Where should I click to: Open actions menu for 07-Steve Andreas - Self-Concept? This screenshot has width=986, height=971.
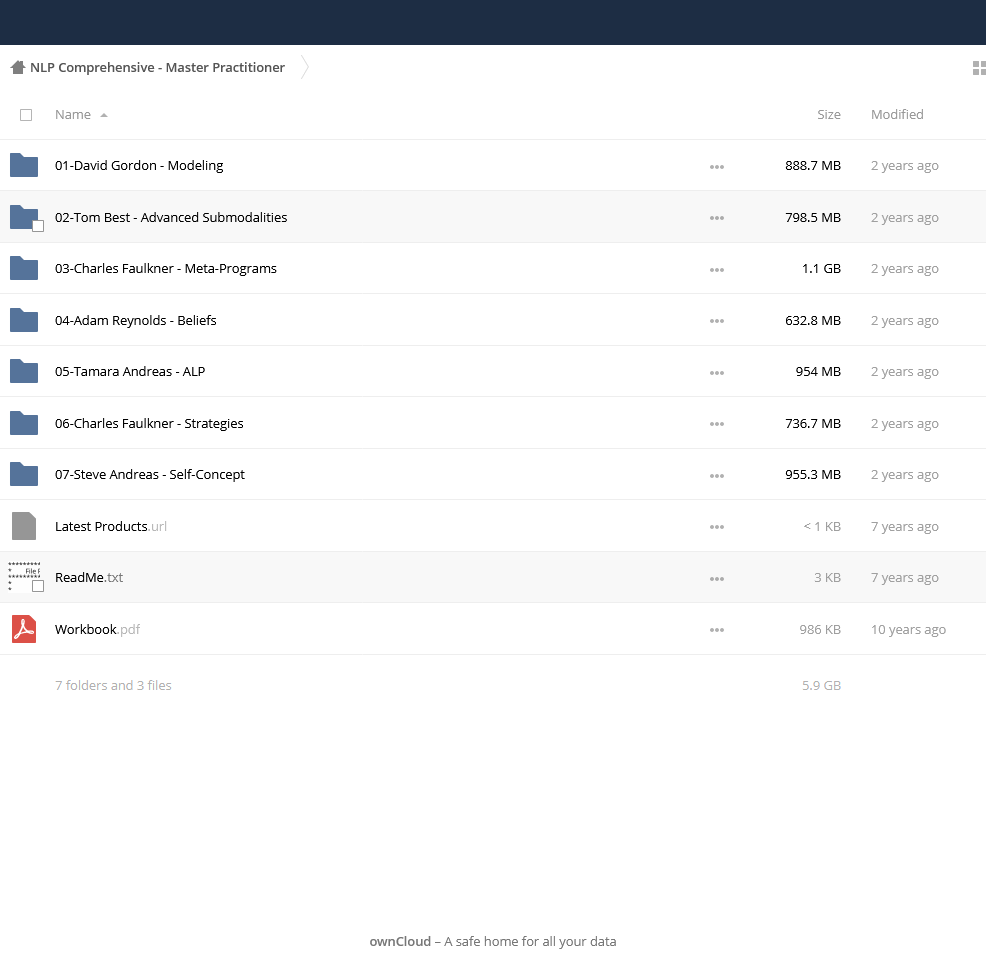(717, 476)
